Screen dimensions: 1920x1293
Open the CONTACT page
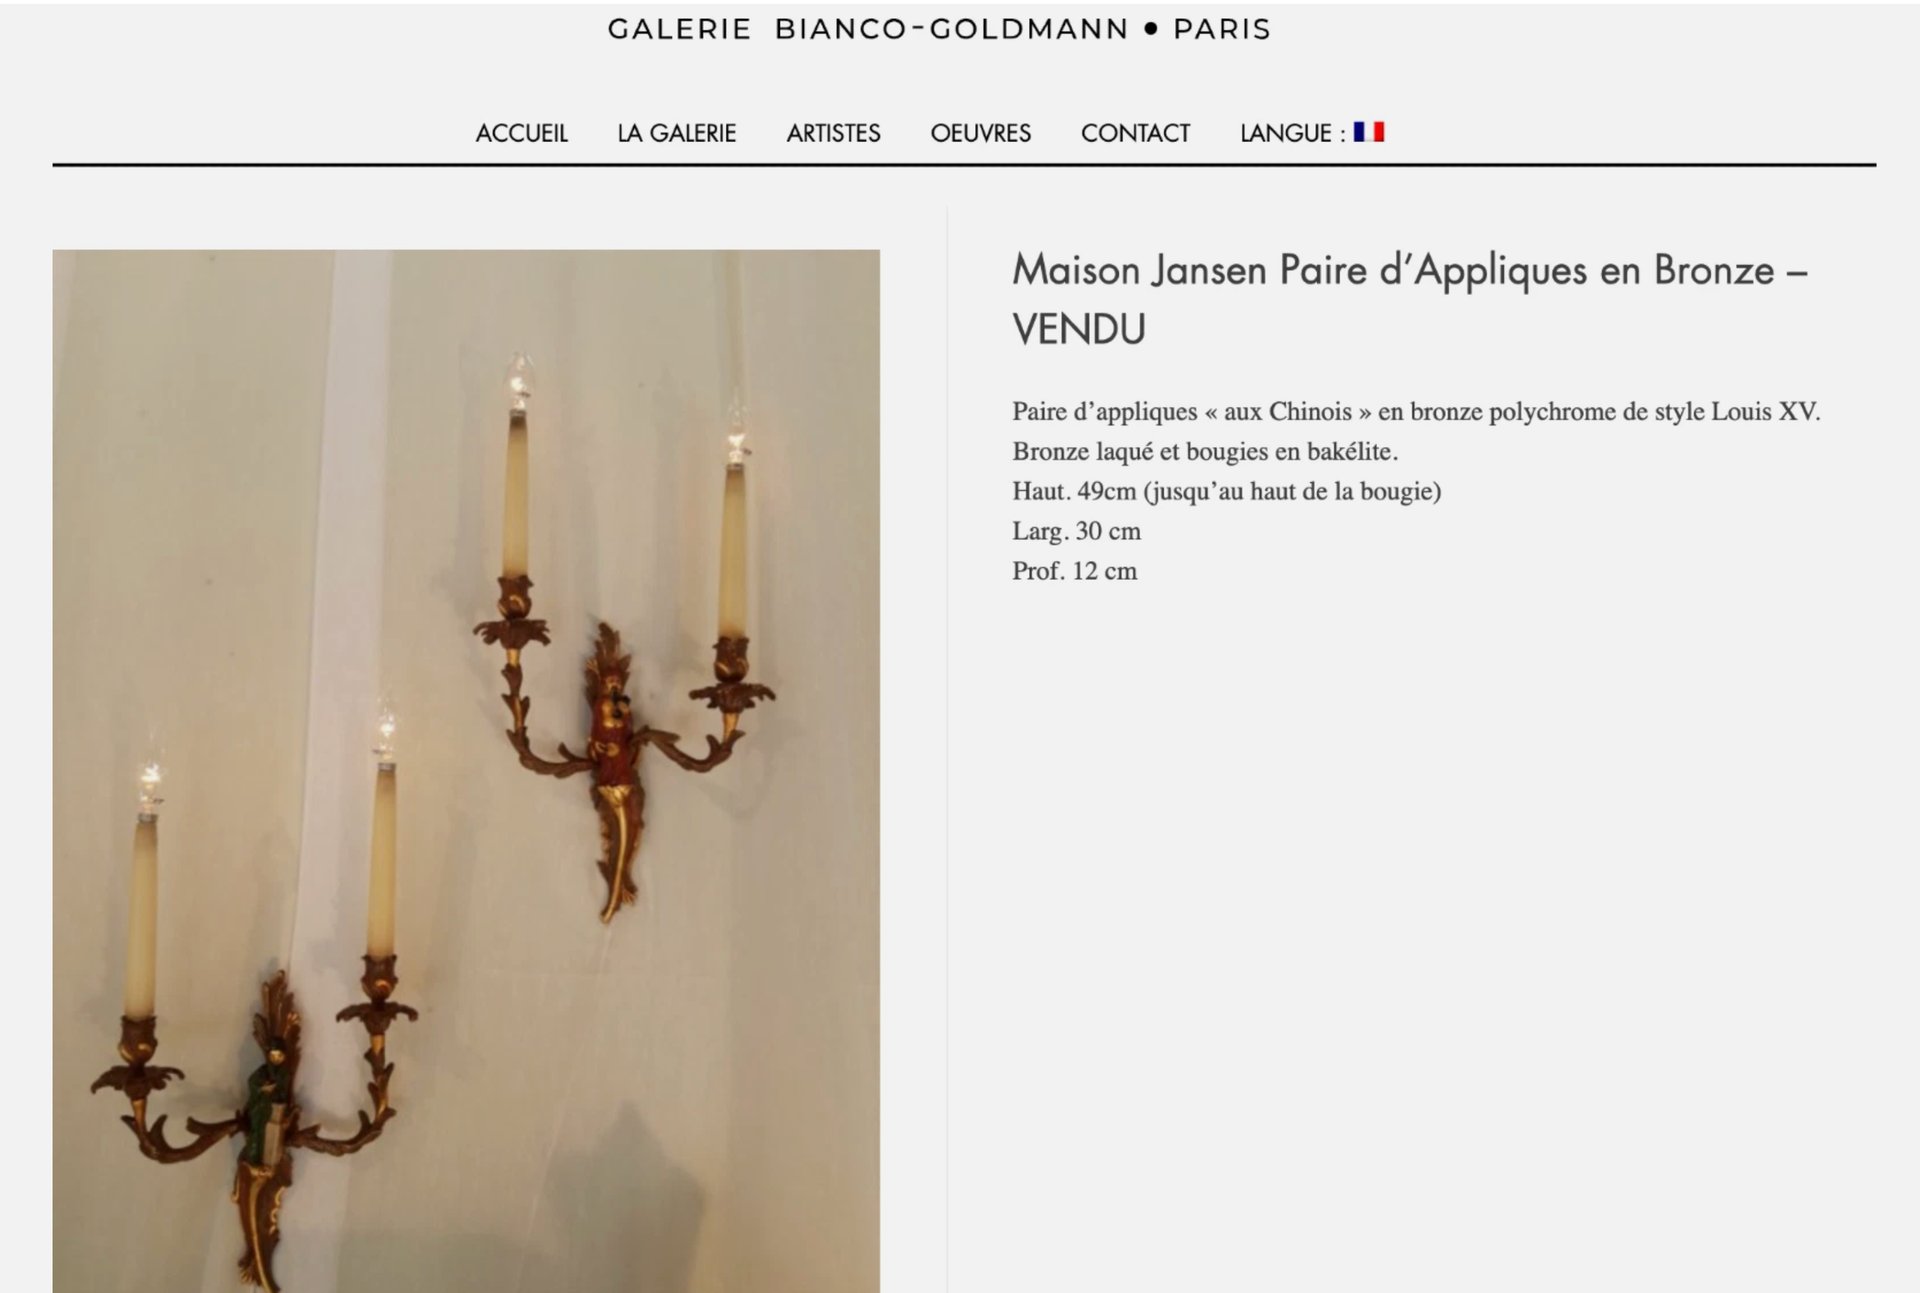1135,133
